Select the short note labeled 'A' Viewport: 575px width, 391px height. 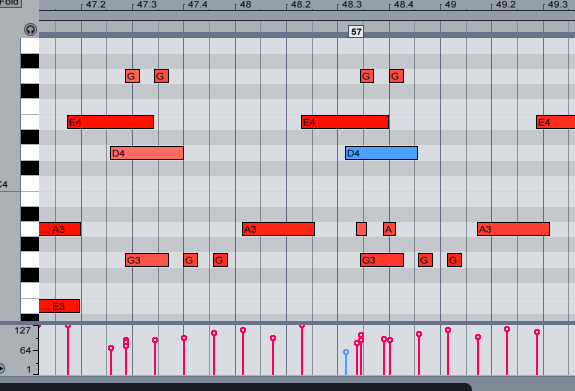click(x=389, y=229)
